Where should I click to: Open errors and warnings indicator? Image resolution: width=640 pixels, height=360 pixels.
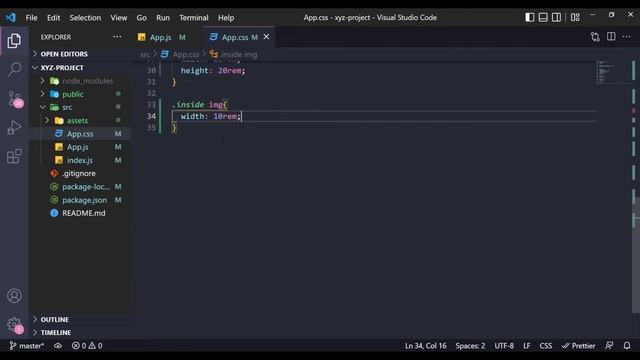[87, 346]
